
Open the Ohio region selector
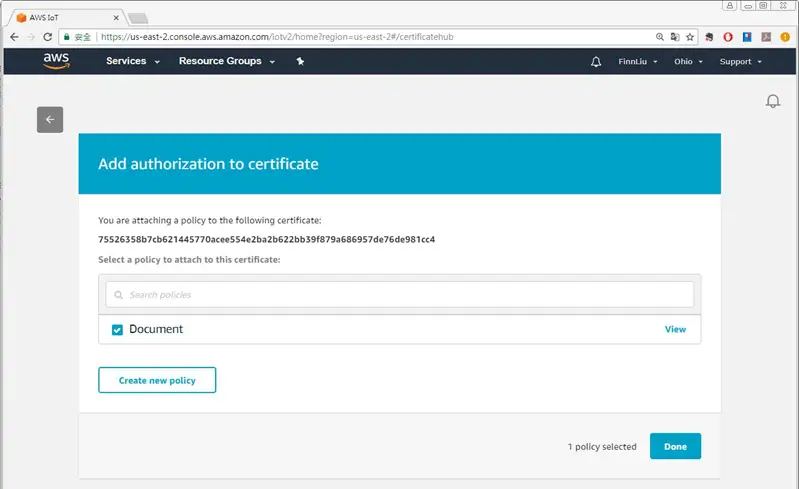(688, 62)
